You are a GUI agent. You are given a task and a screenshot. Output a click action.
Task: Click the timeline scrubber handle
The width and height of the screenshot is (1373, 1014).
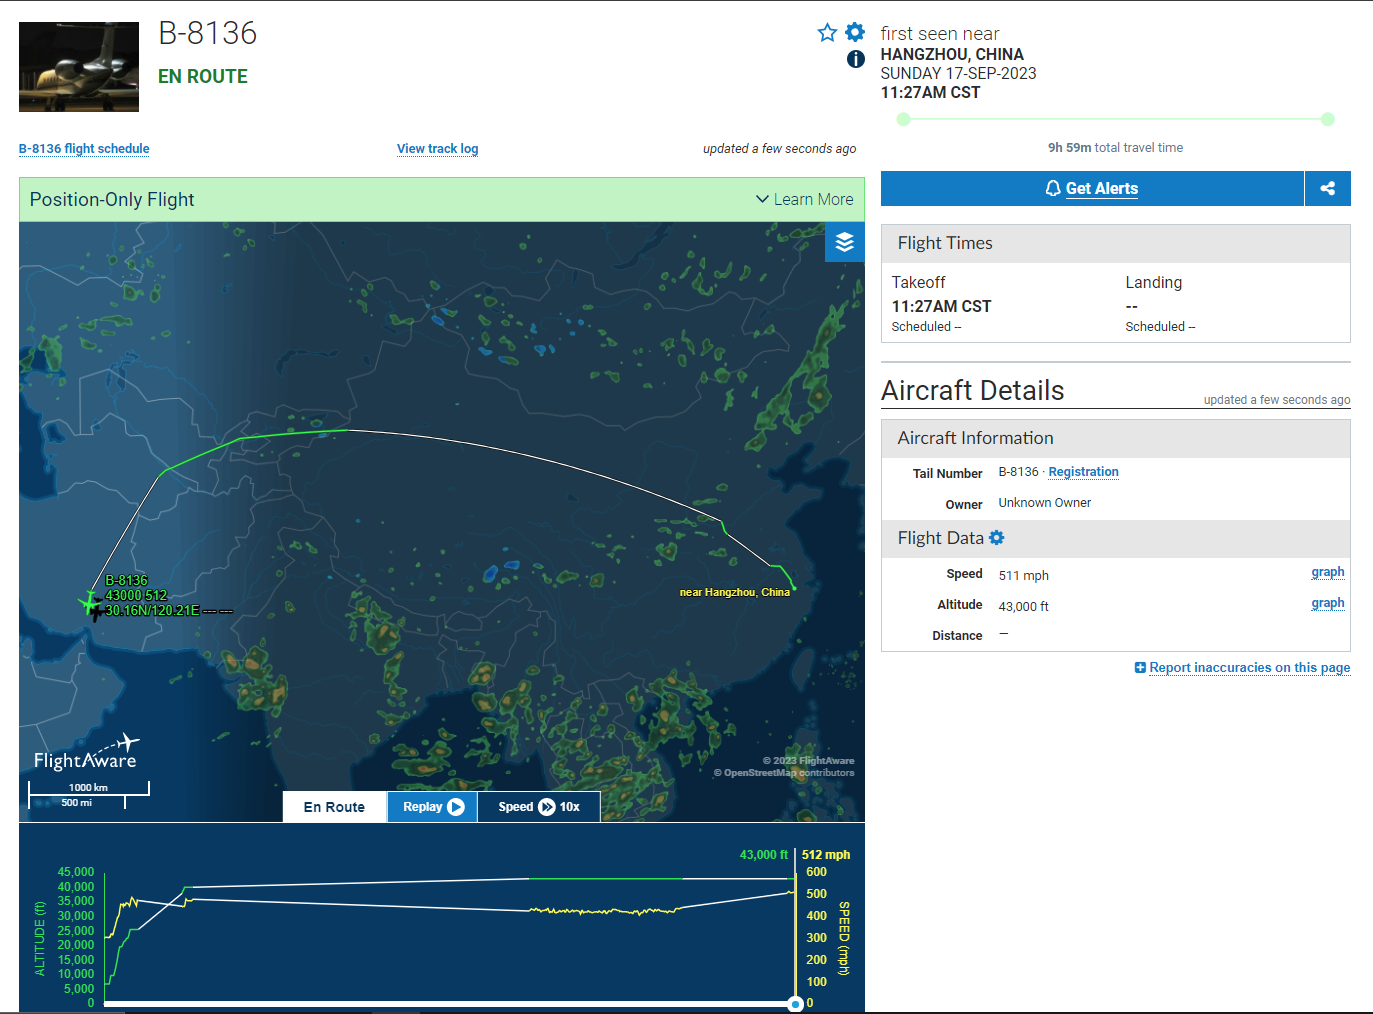(796, 1003)
